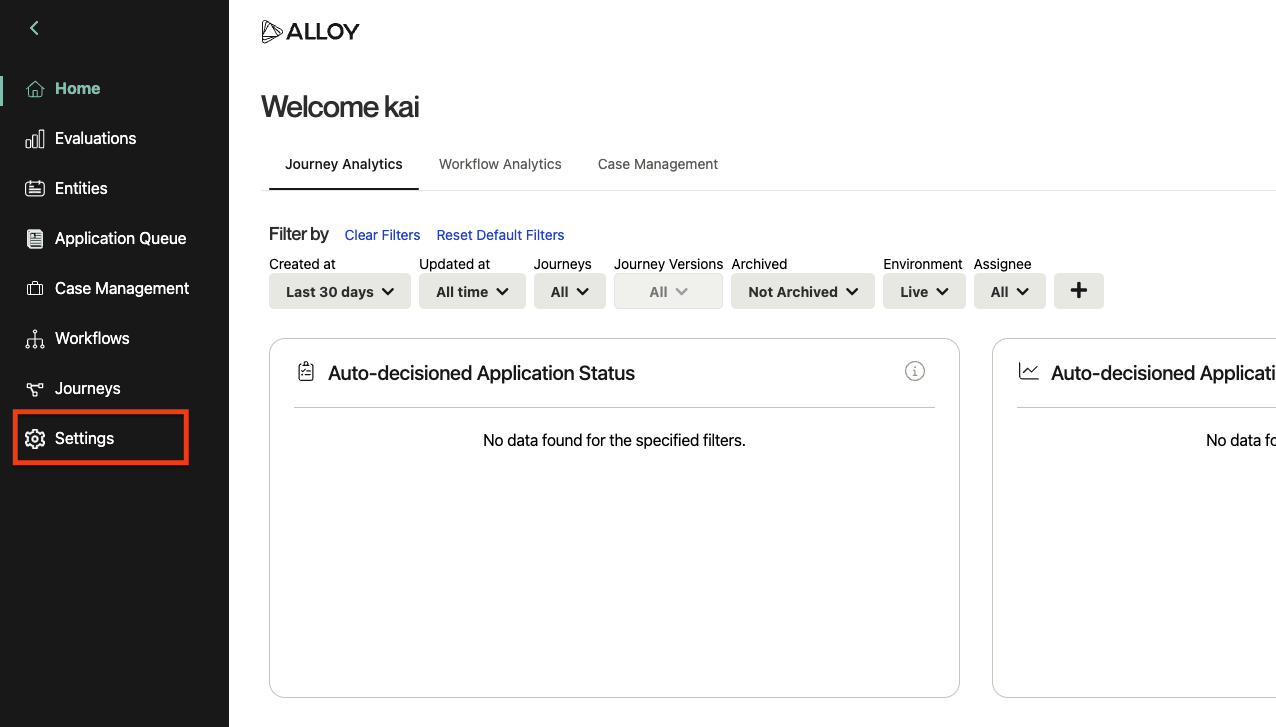Open Environment Live dropdown
Image resolution: width=1276 pixels, height=727 pixels.
coord(924,292)
